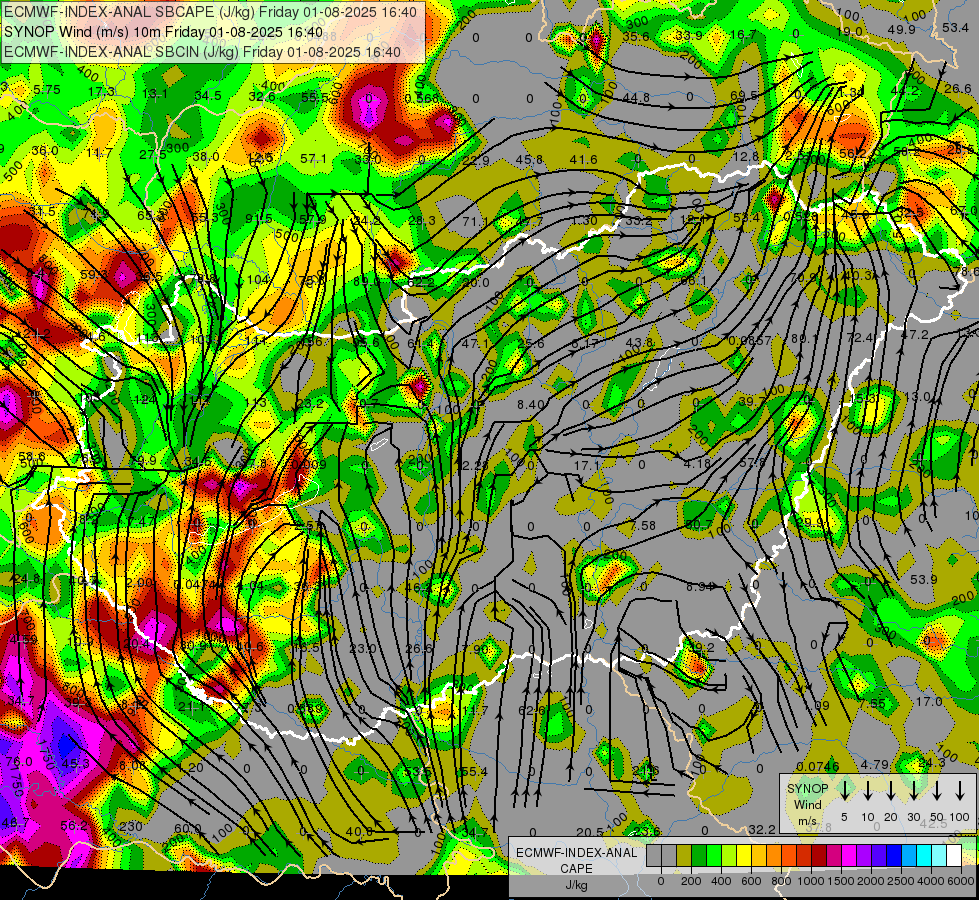Click the 10 m/s wind arrow in legend
This screenshot has height=900, width=979.
(x=867, y=790)
